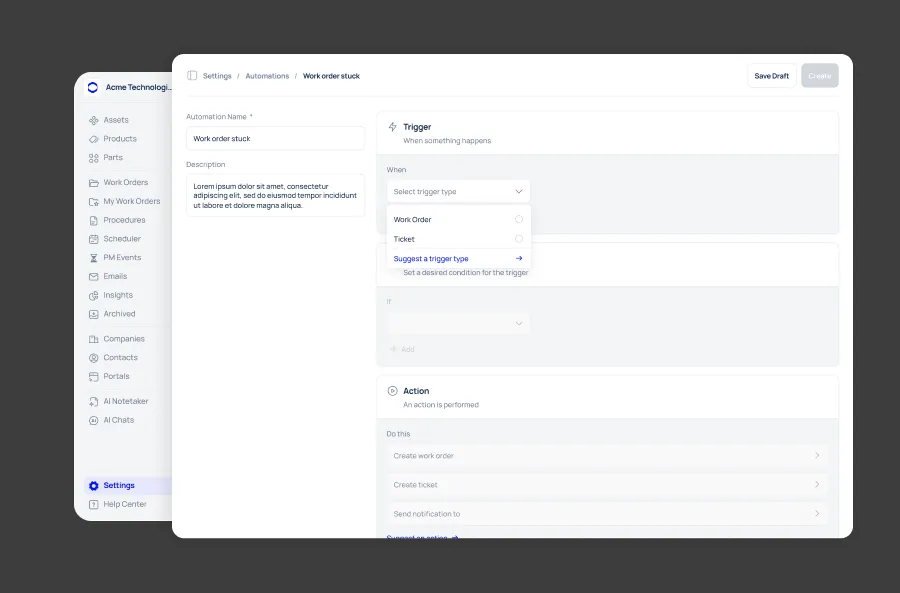900x593 pixels.
Task: Click the Assets sidebar icon
Action: pyautogui.click(x=94, y=120)
